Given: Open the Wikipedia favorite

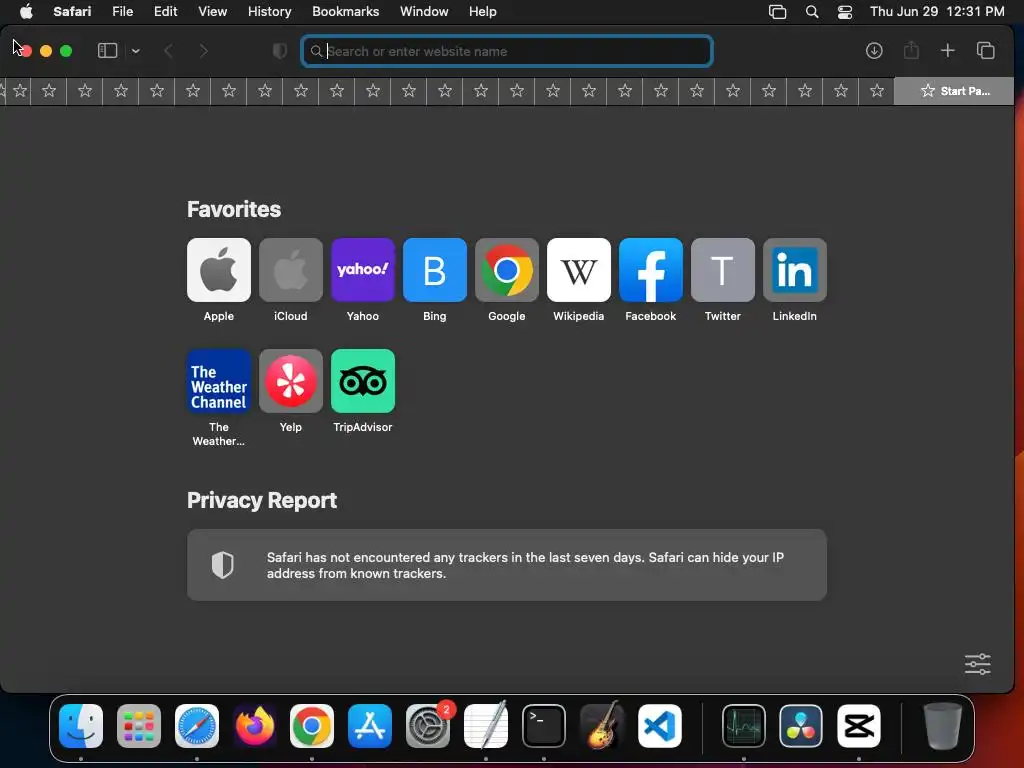Looking at the screenshot, I should 579,270.
